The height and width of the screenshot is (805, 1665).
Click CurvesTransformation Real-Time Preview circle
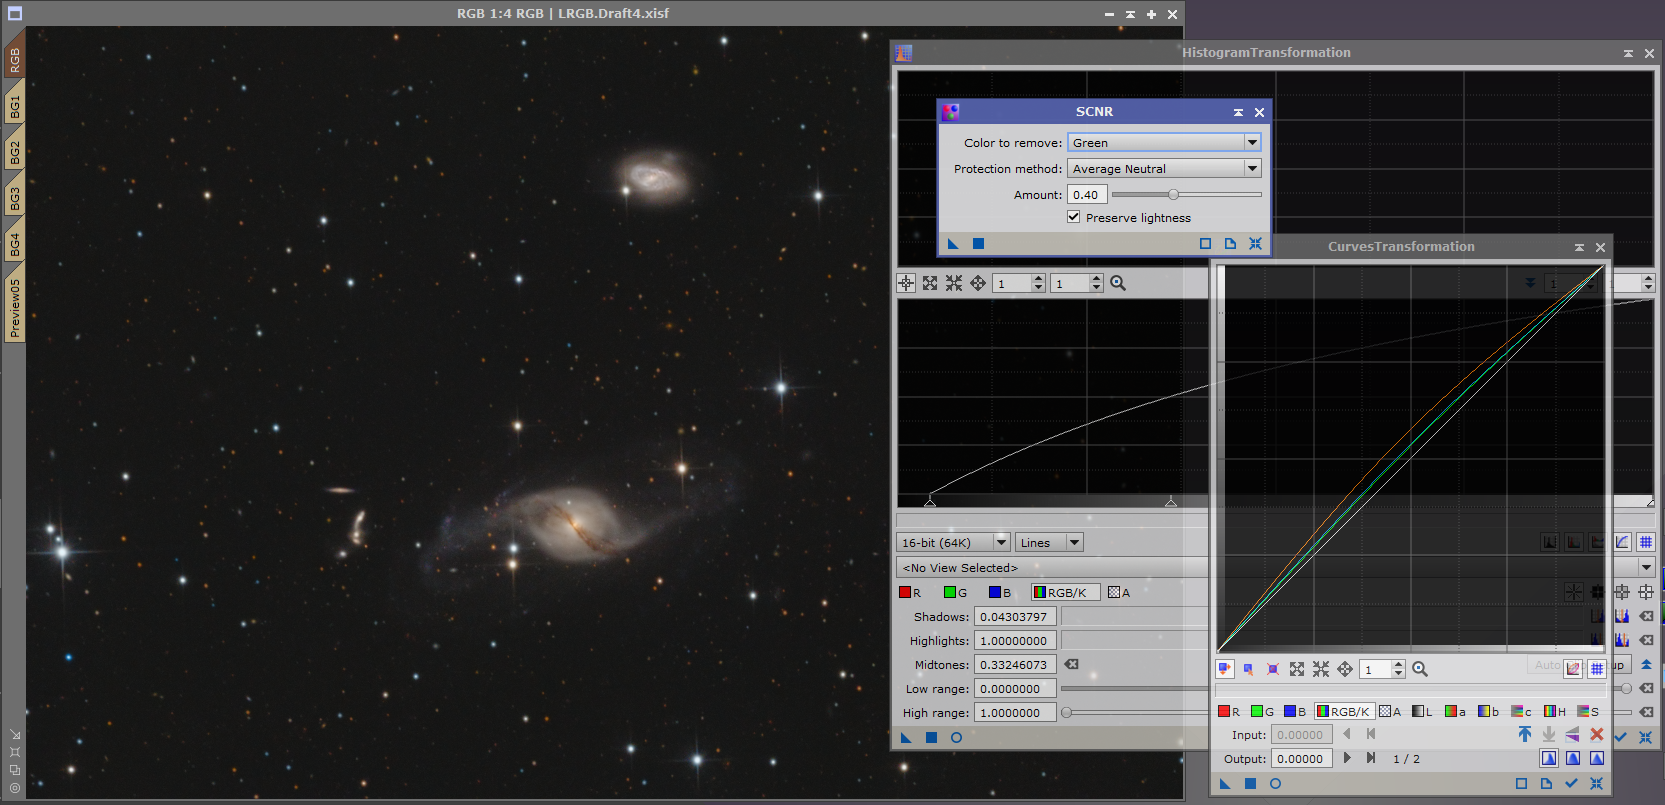[1275, 783]
